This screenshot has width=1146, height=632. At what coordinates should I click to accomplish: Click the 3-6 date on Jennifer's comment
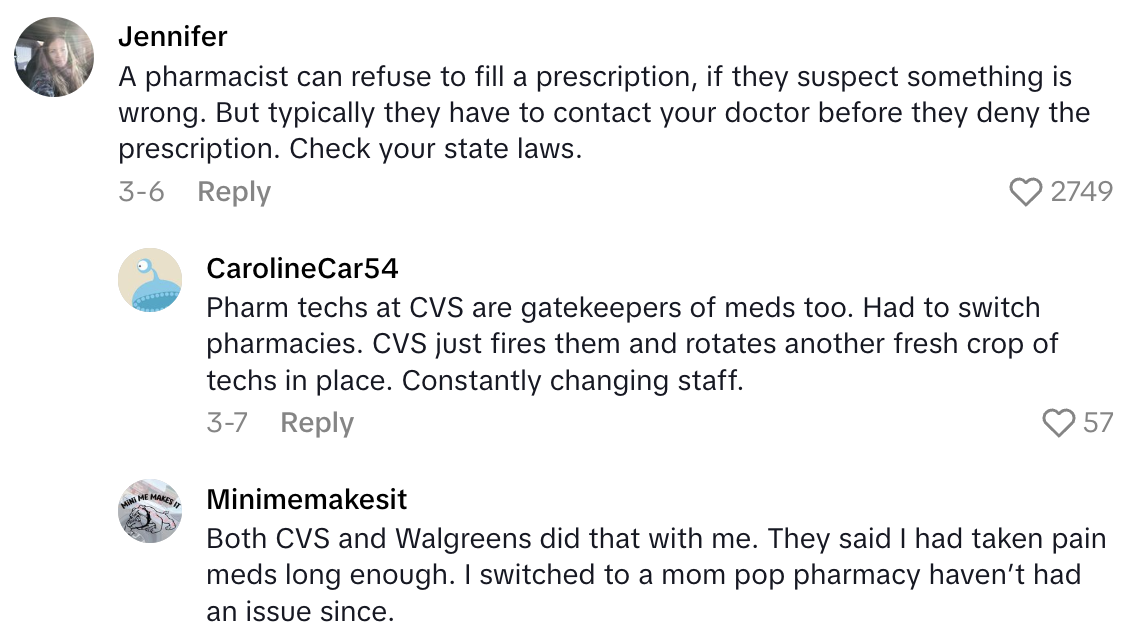141,192
